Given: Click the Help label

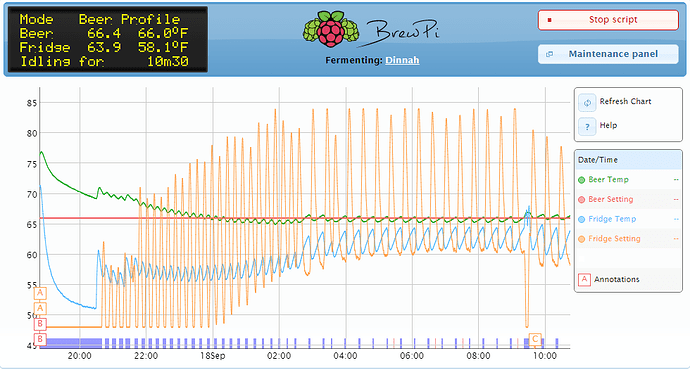Looking at the screenshot, I should click(x=608, y=125).
